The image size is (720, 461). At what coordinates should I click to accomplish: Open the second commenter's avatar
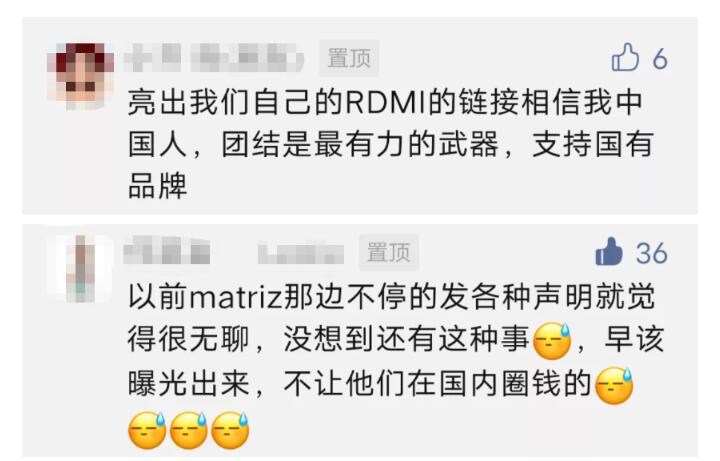pos(80,269)
